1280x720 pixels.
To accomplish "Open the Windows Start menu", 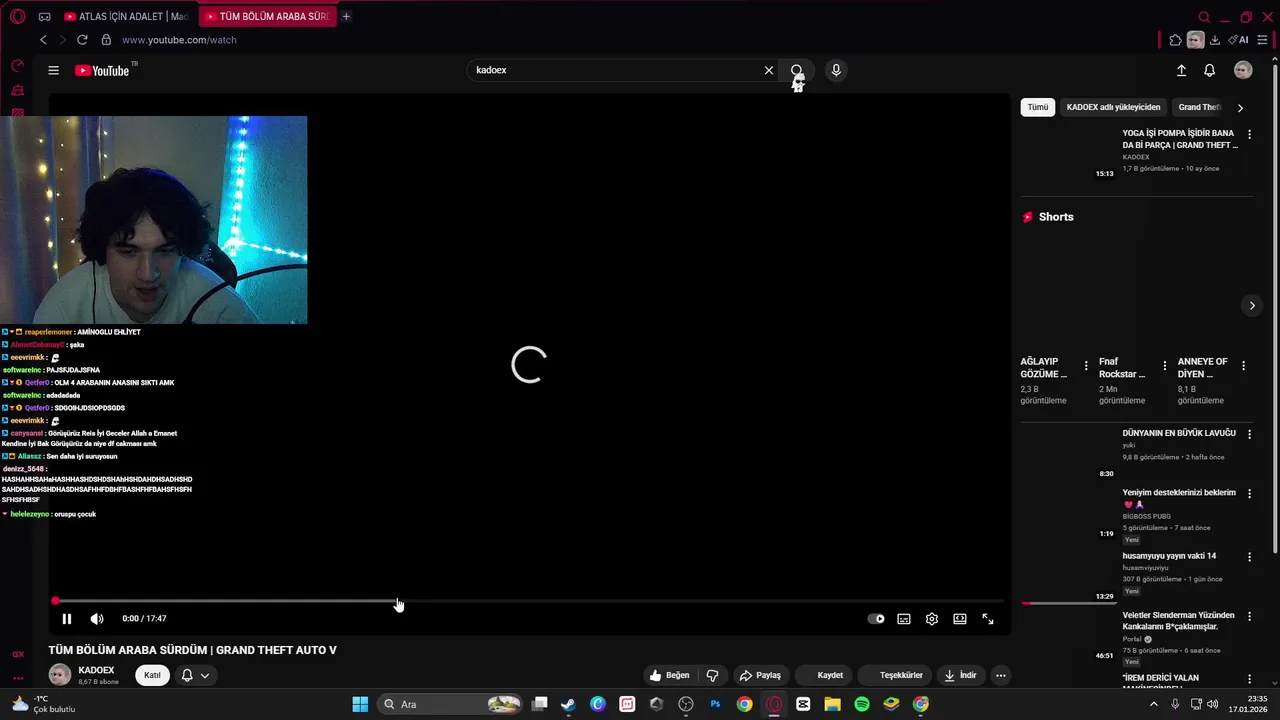I will 360,704.
